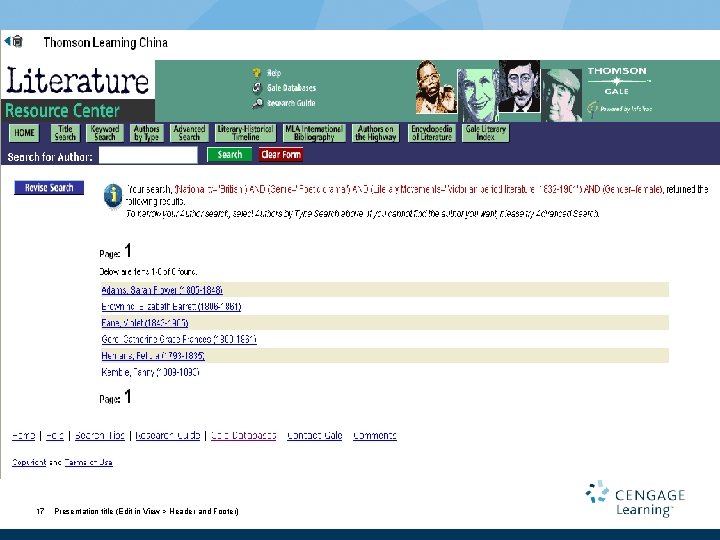
Task: Click the portrait of man with glasses
Action: (435, 87)
